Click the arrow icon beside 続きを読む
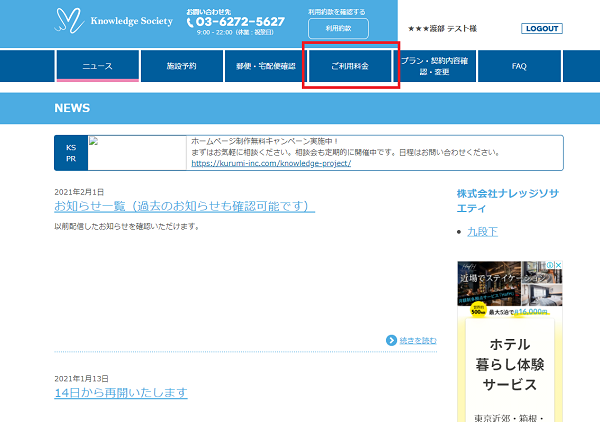This screenshot has height=422, width=600. 391,340
